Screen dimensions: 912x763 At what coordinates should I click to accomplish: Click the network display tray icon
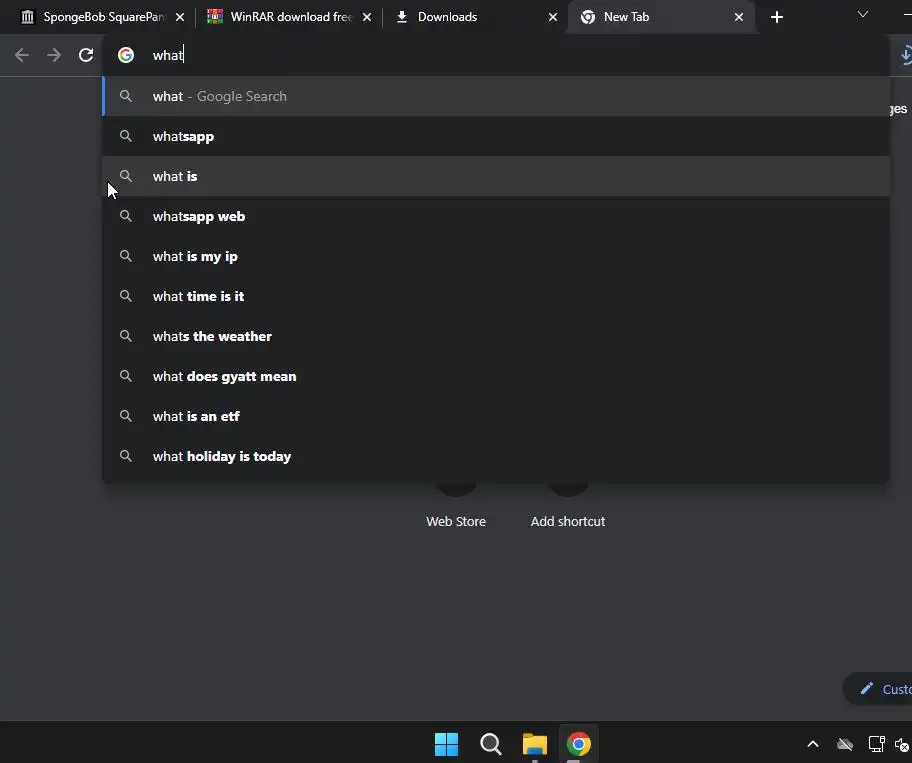pyautogui.click(x=877, y=744)
